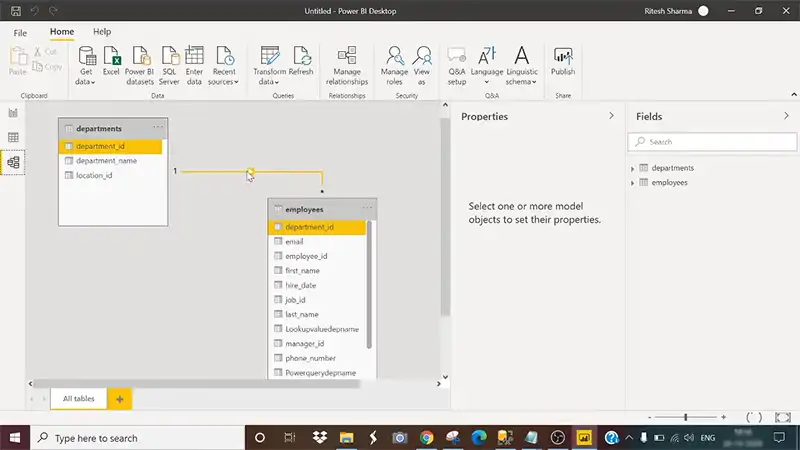Switch to Report view in sidebar
The width and height of the screenshot is (800, 450).
point(13,113)
